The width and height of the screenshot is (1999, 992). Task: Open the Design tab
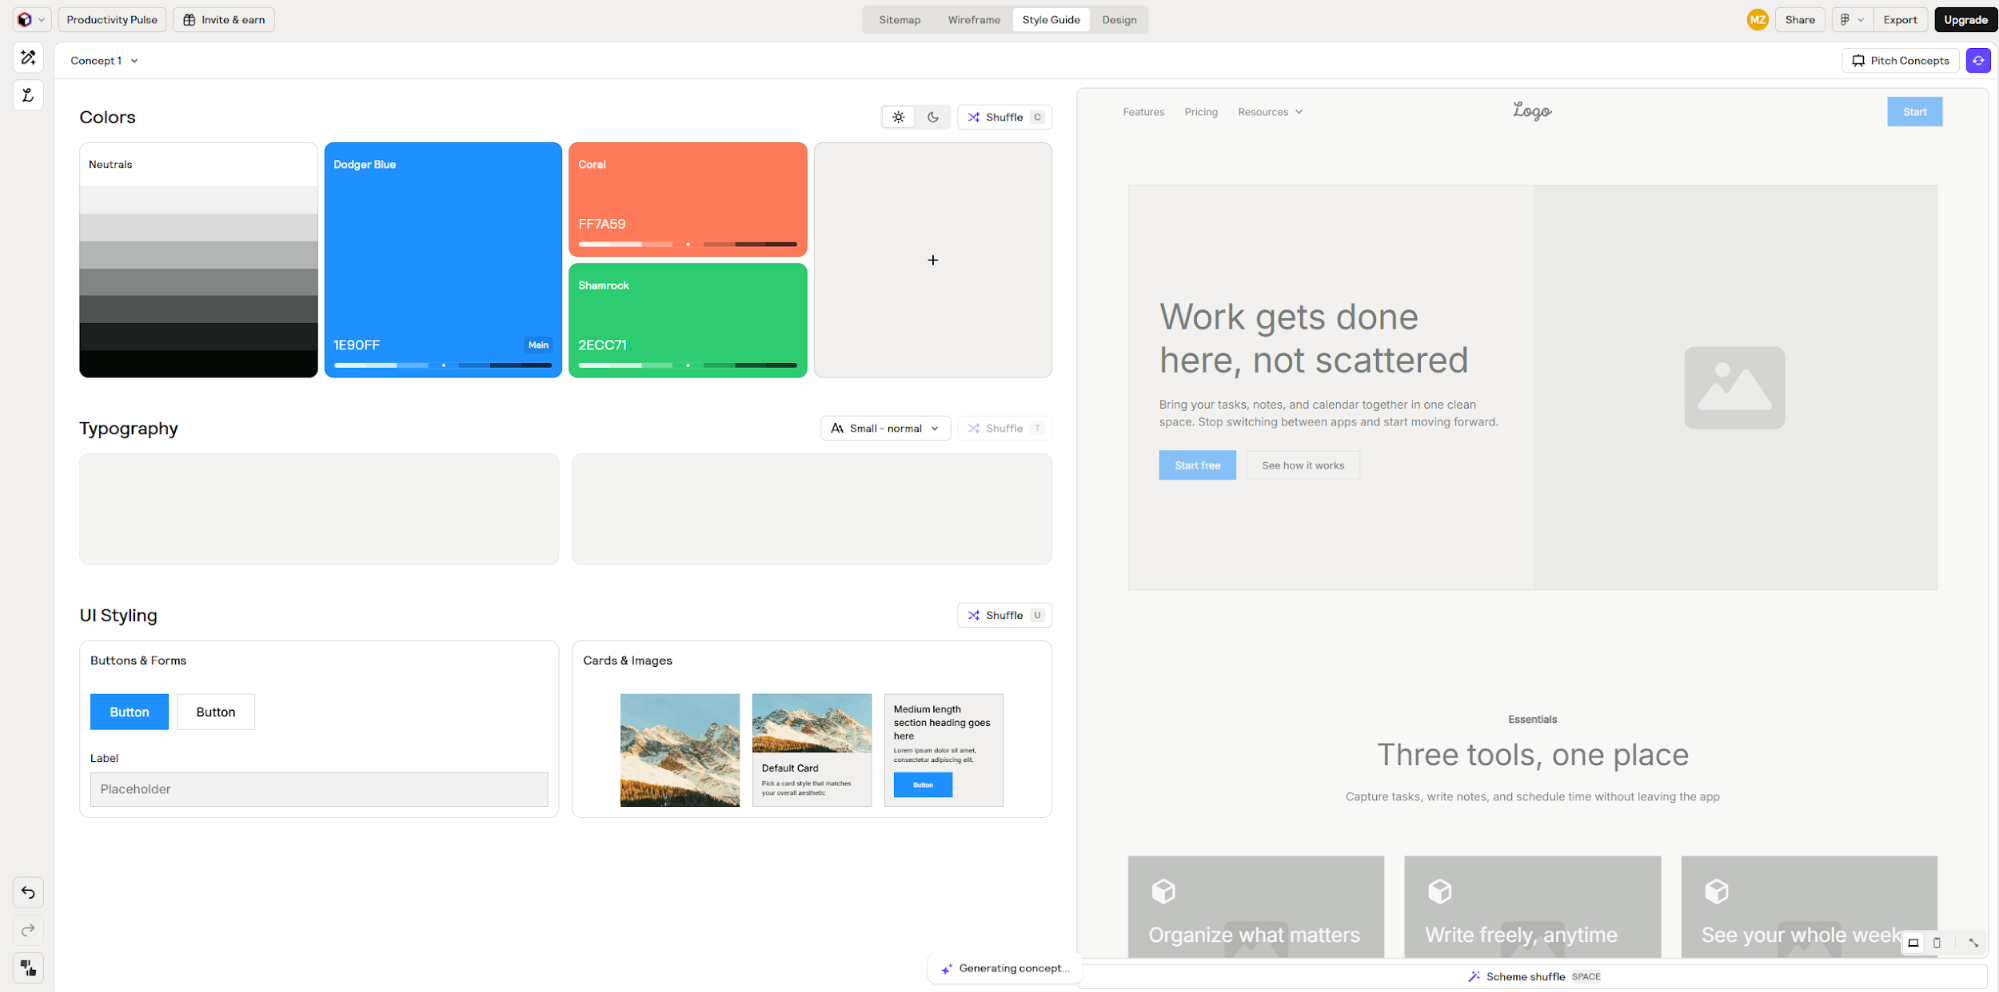click(x=1119, y=19)
